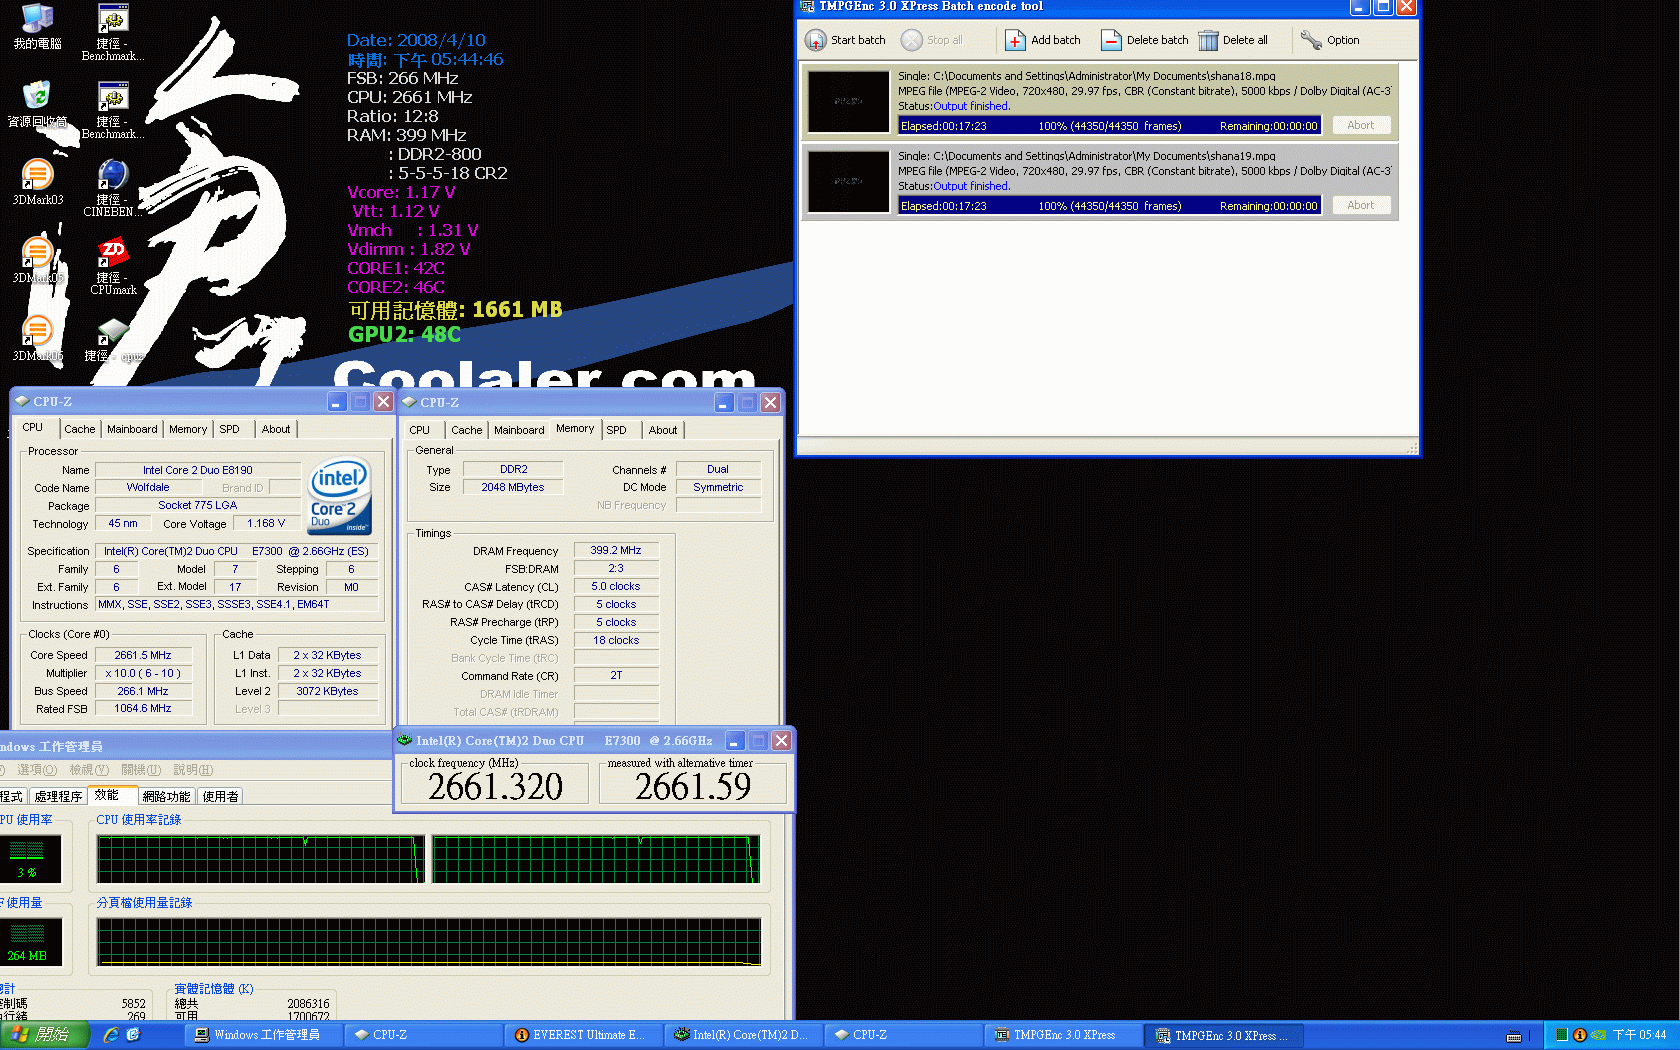The image size is (1680, 1050).
Task: Click the Start batch icon in TMPGEnc
Action: (x=815, y=40)
